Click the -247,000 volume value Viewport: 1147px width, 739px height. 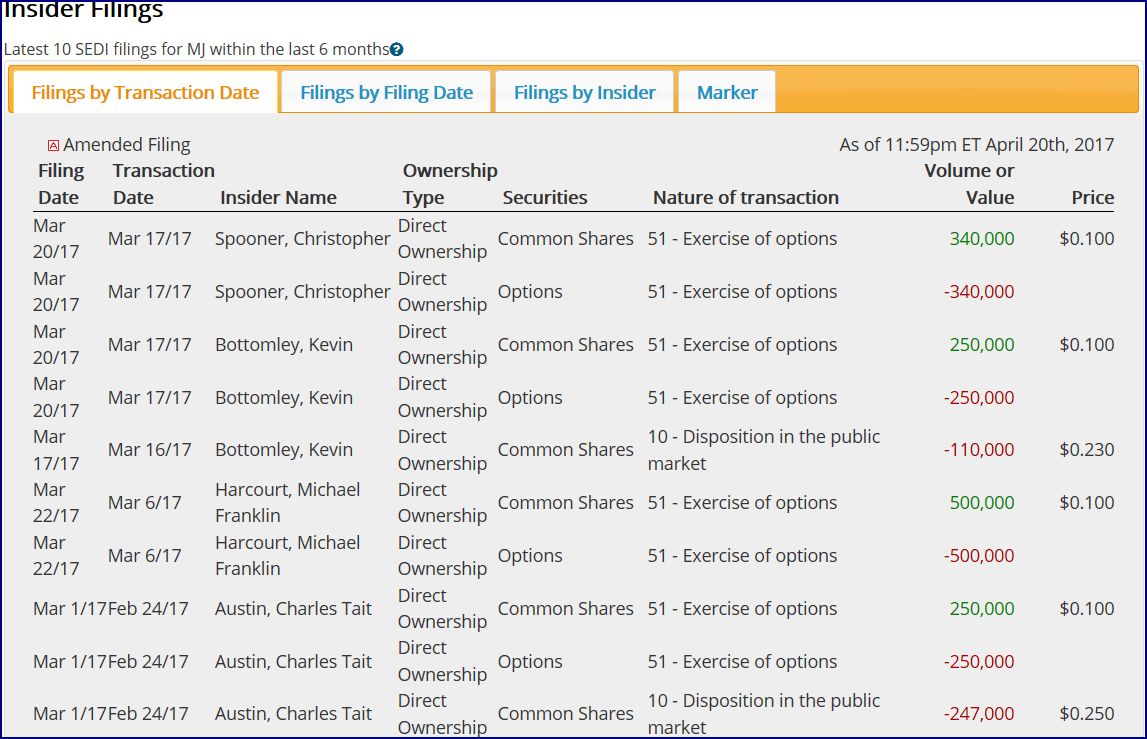pos(978,714)
